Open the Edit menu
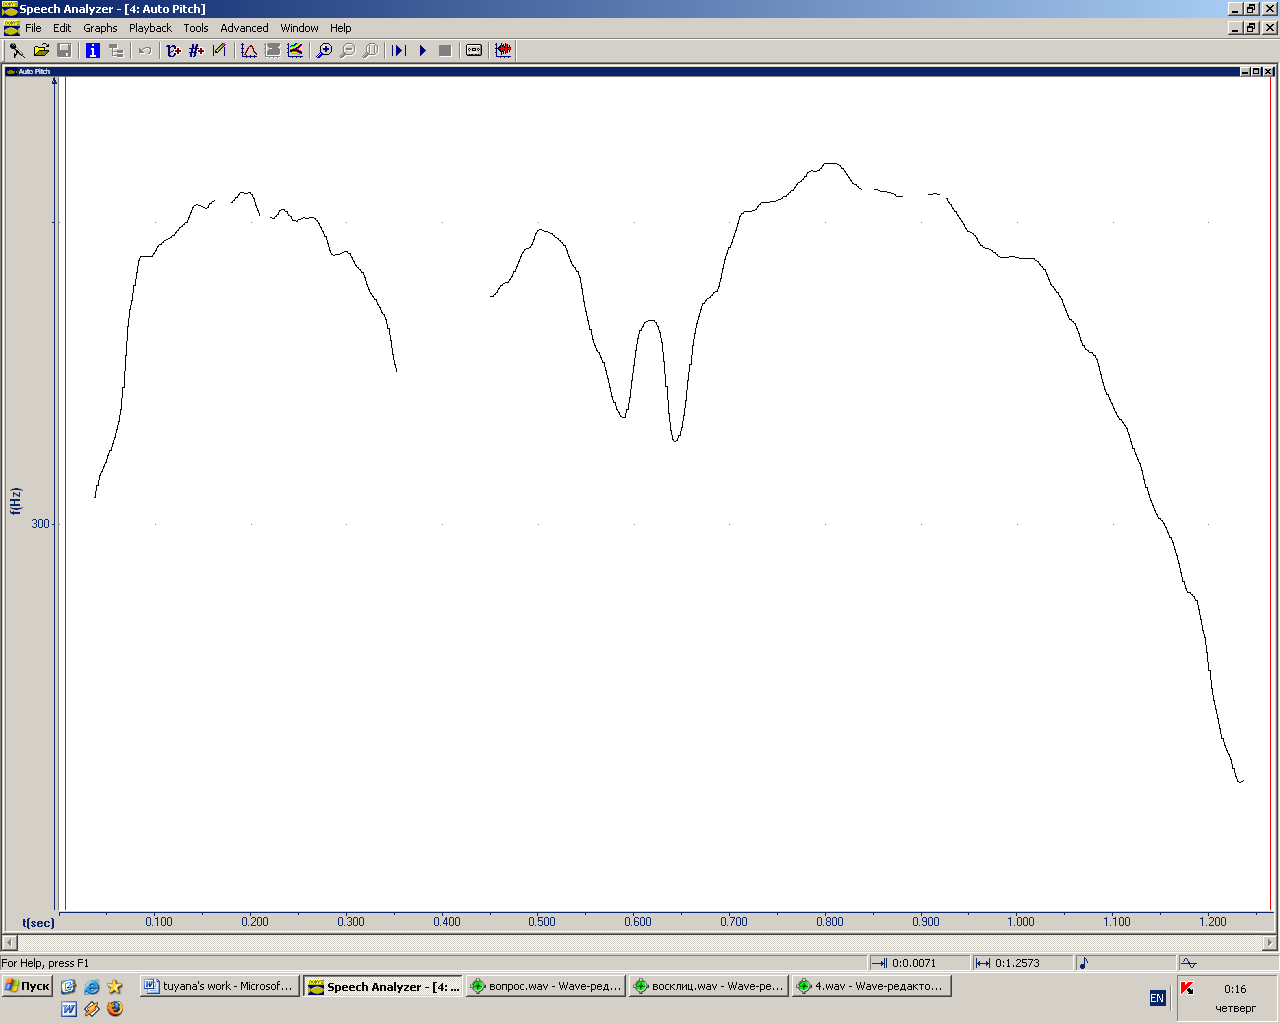This screenshot has width=1280, height=1024. pos(62,28)
